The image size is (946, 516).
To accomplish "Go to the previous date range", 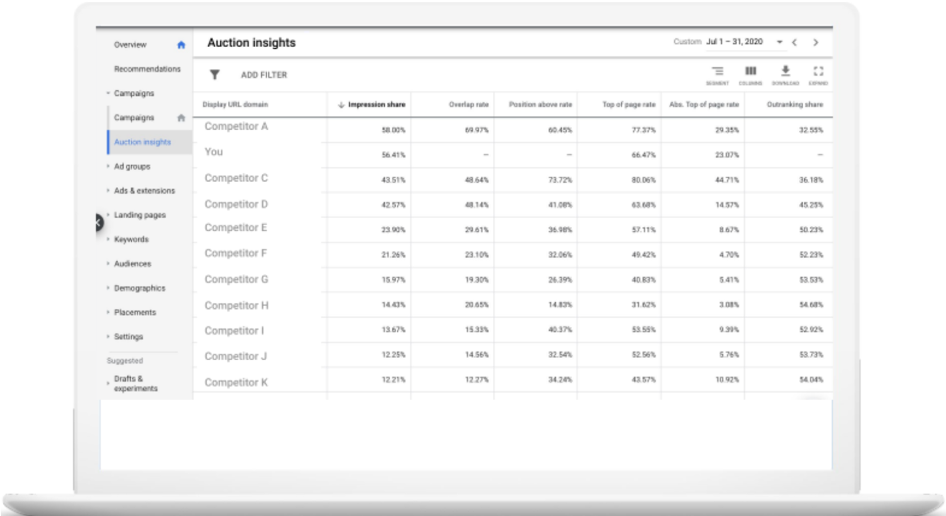I will 794,43.
